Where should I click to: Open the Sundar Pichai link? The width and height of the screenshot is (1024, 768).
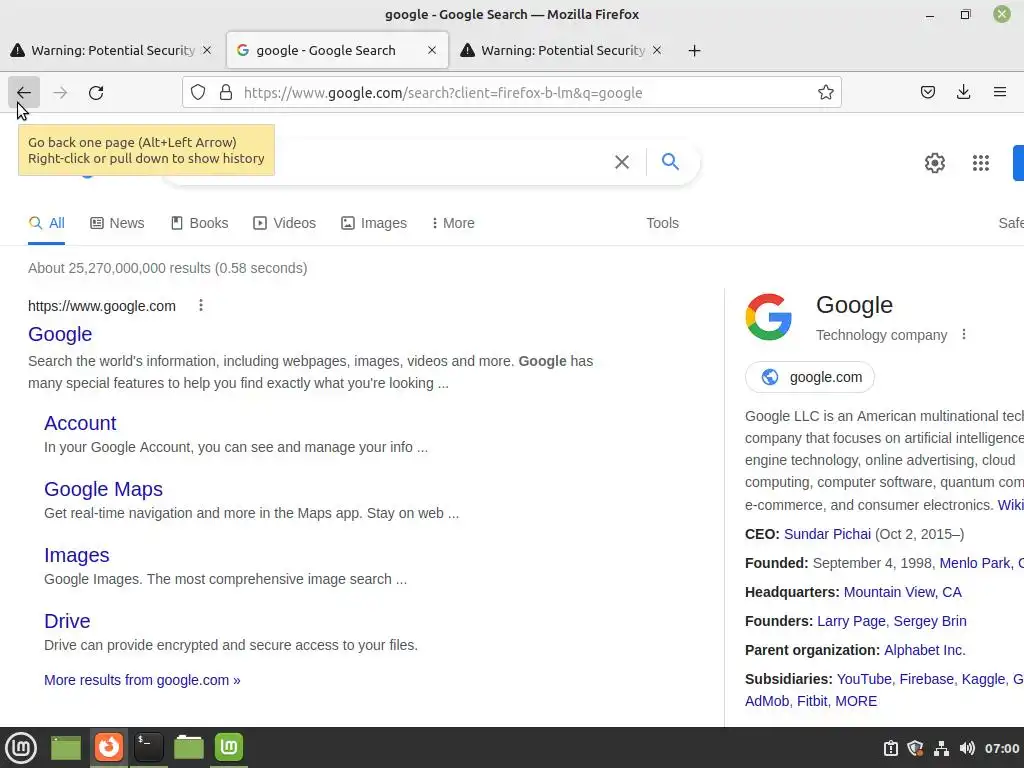coord(827,534)
